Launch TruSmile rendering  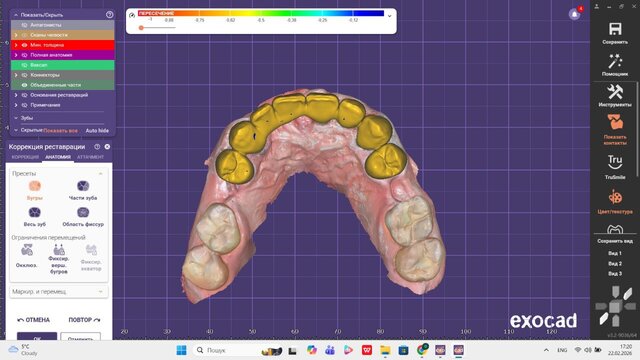click(x=615, y=162)
